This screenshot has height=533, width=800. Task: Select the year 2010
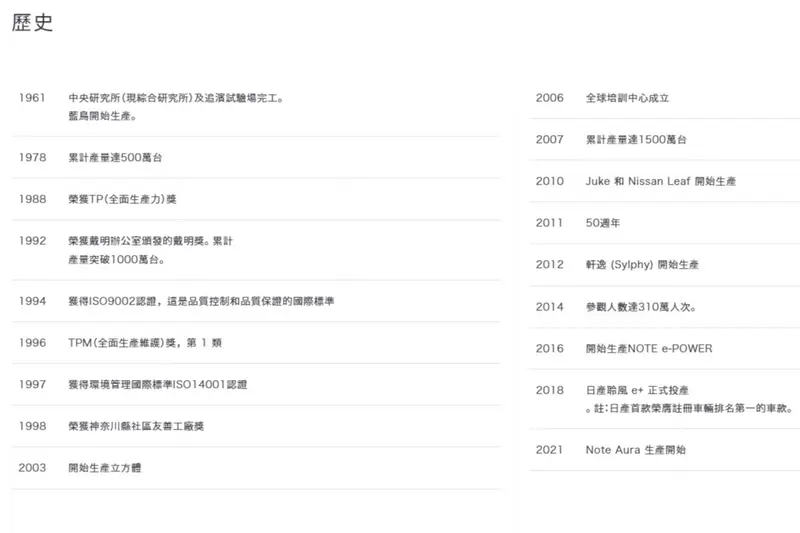tap(549, 181)
